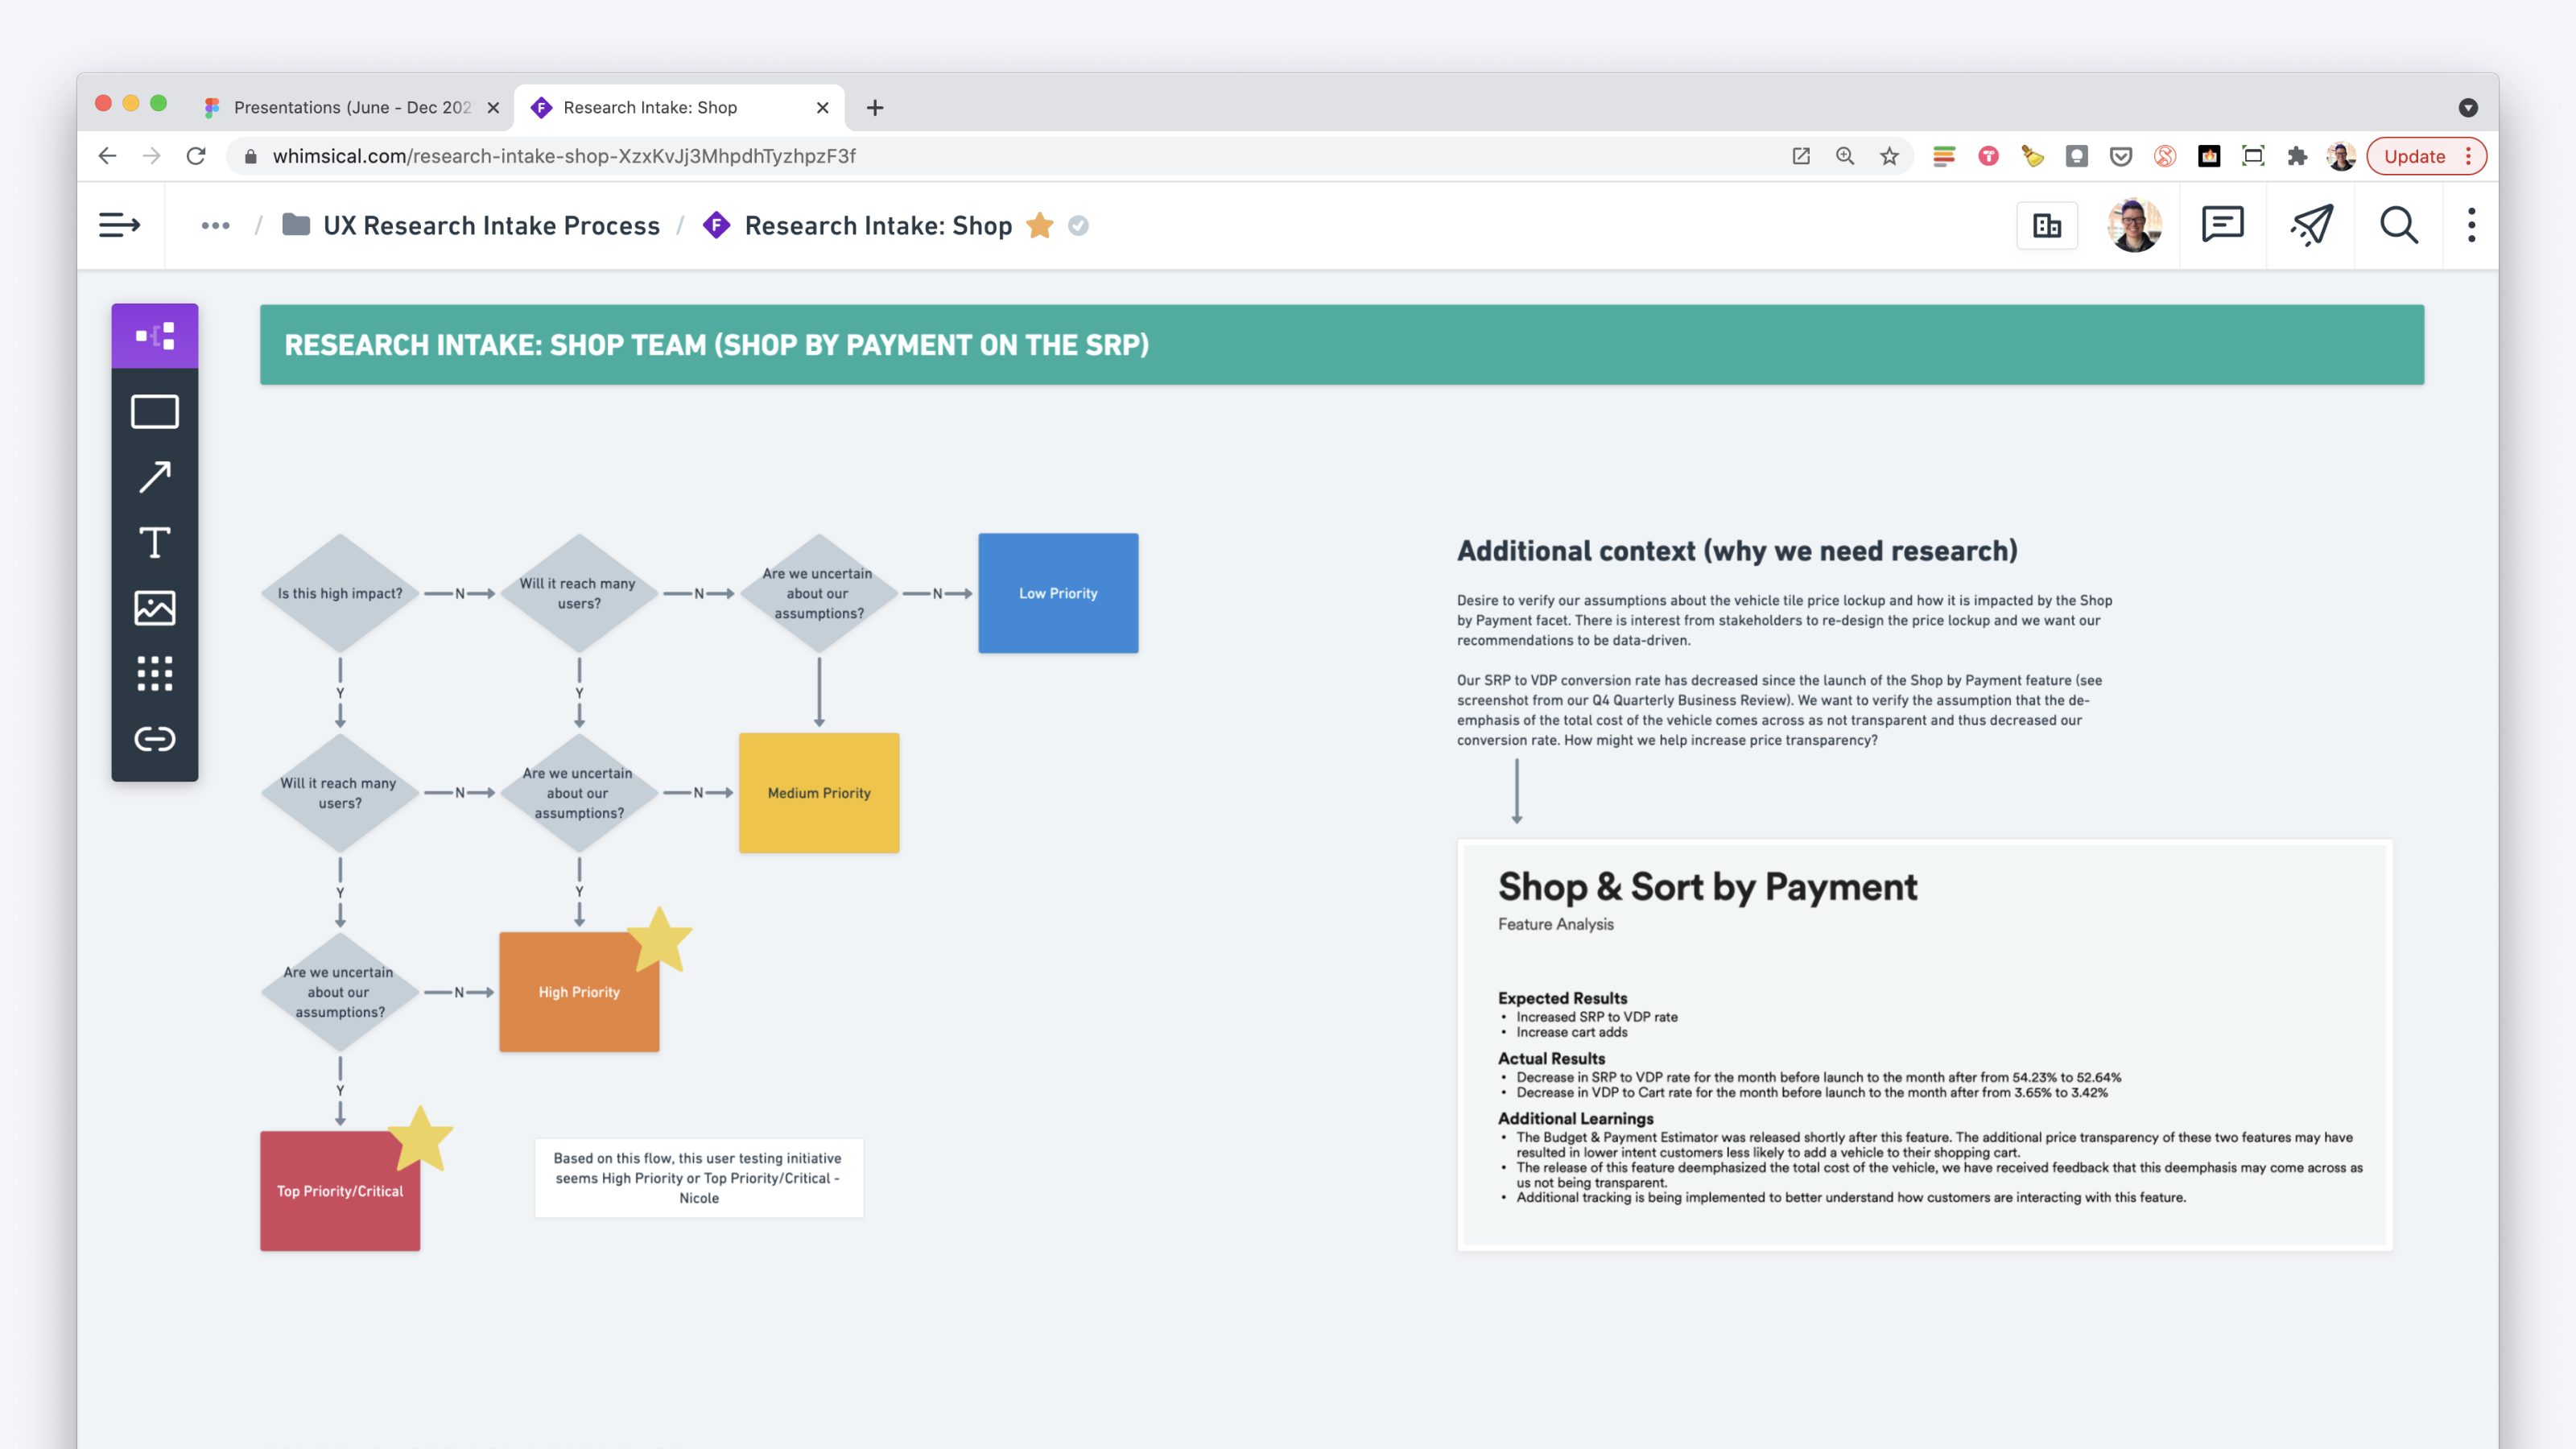Click the paper plane share icon

pyautogui.click(x=2311, y=225)
